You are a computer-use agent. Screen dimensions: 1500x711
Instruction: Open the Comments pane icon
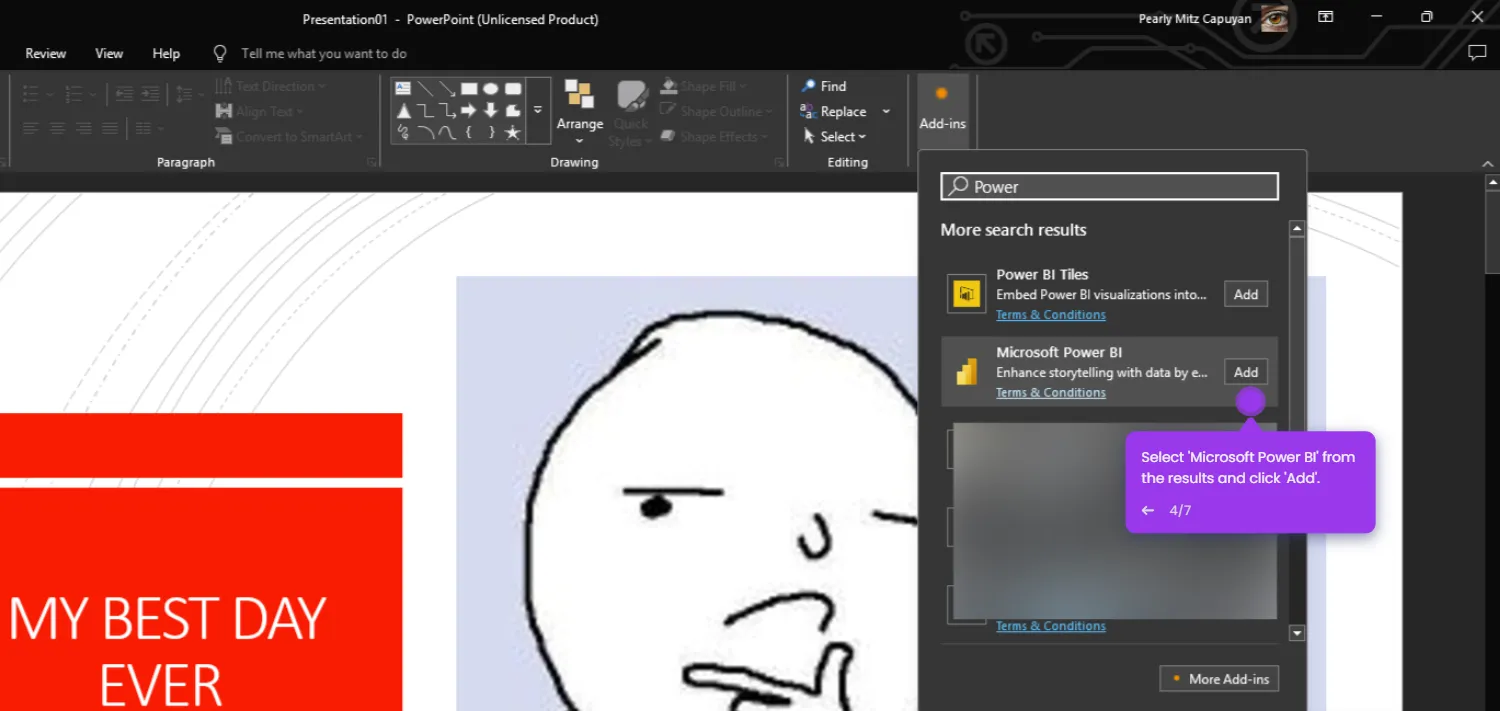click(1477, 53)
